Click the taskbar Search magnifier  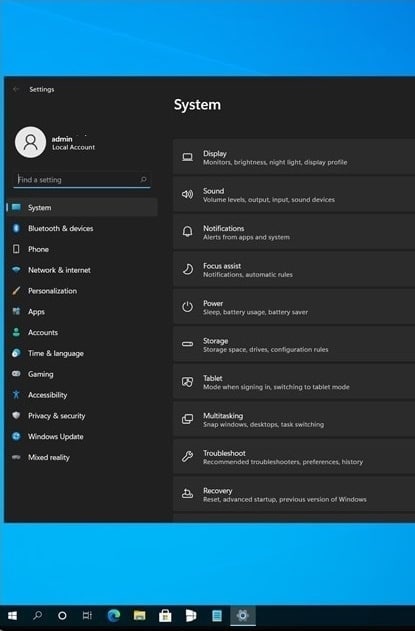tap(37, 615)
